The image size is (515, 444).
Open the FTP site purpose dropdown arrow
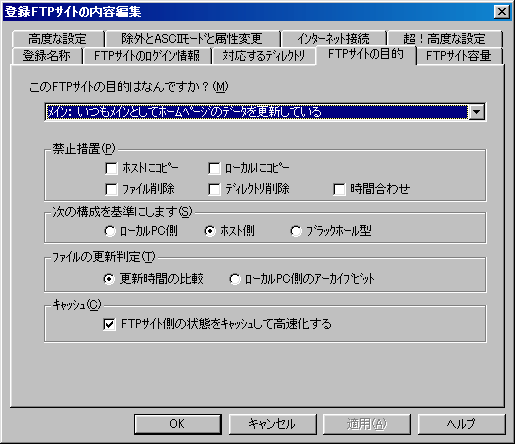476,112
